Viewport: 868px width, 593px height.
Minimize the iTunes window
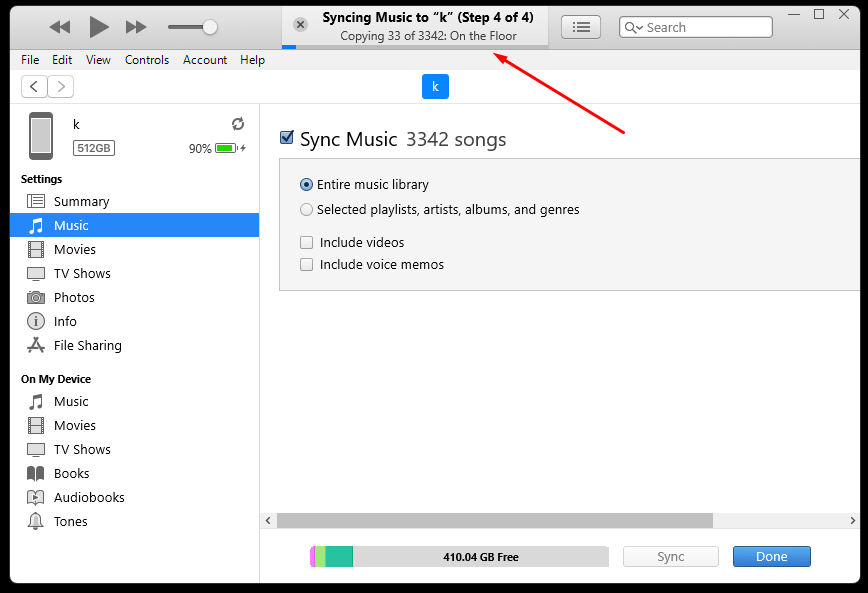pos(794,14)
